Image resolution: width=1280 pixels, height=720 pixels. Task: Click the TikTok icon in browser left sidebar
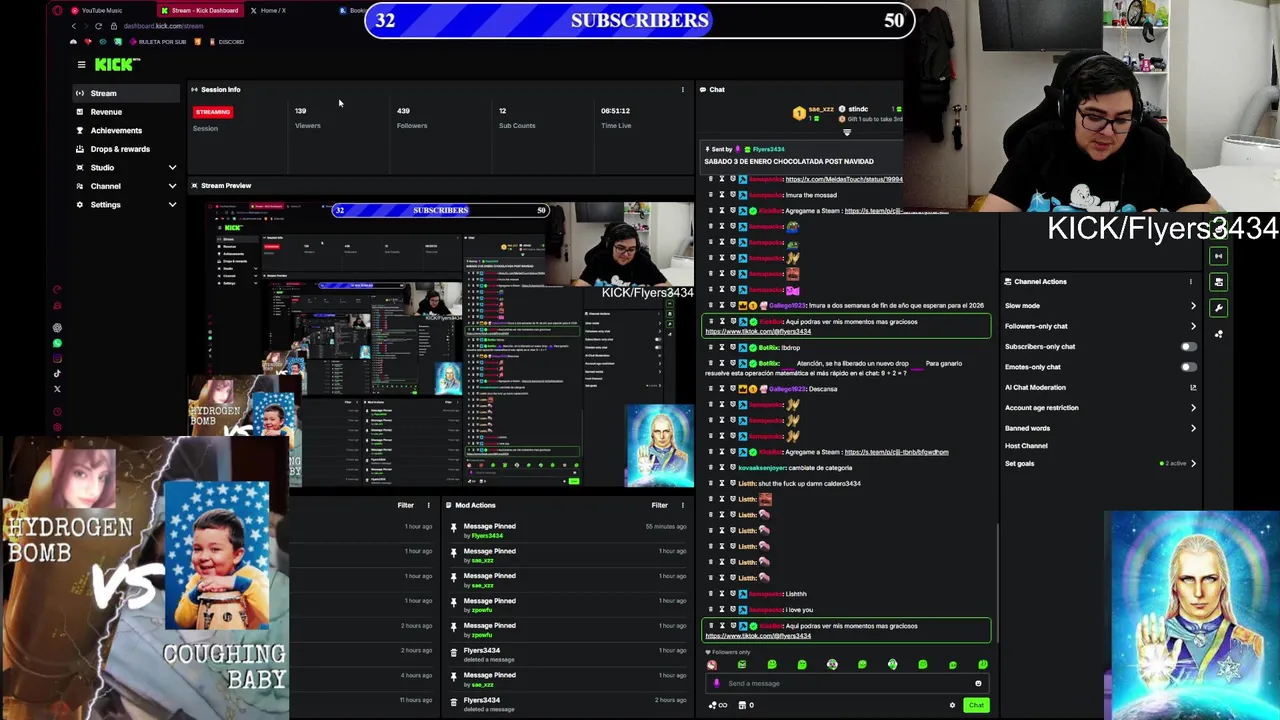pyautogui.click(x=57, y=374)
